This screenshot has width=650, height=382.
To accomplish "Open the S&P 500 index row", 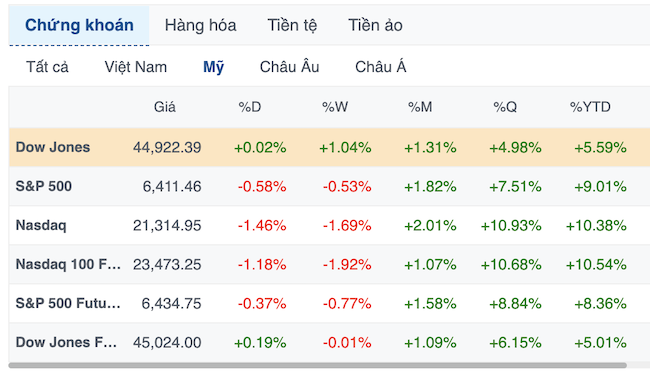I will click(329, 186).
